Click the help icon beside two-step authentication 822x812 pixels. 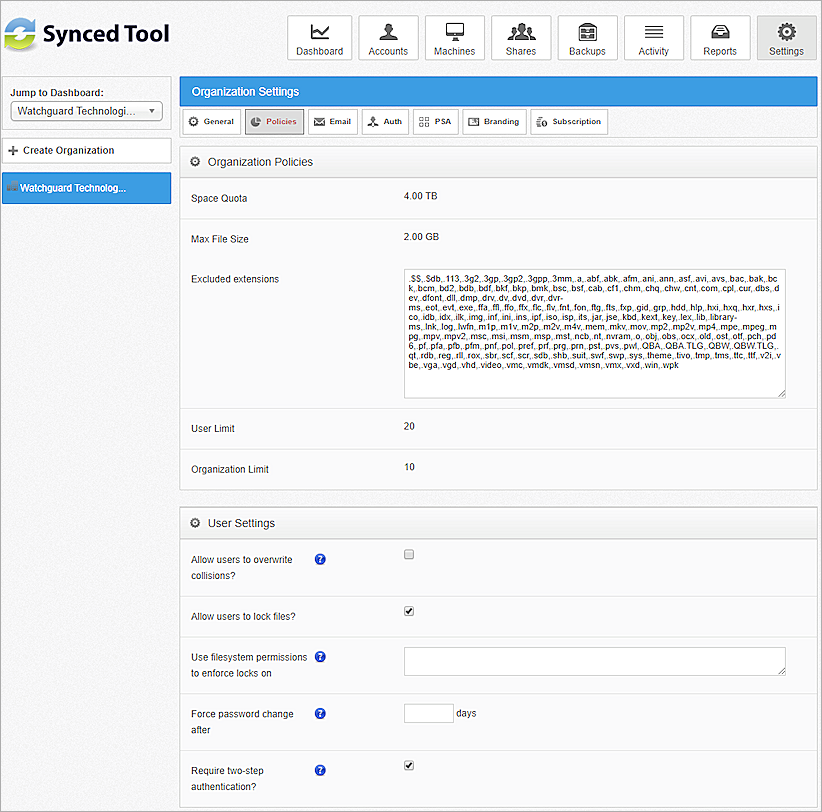319,770
